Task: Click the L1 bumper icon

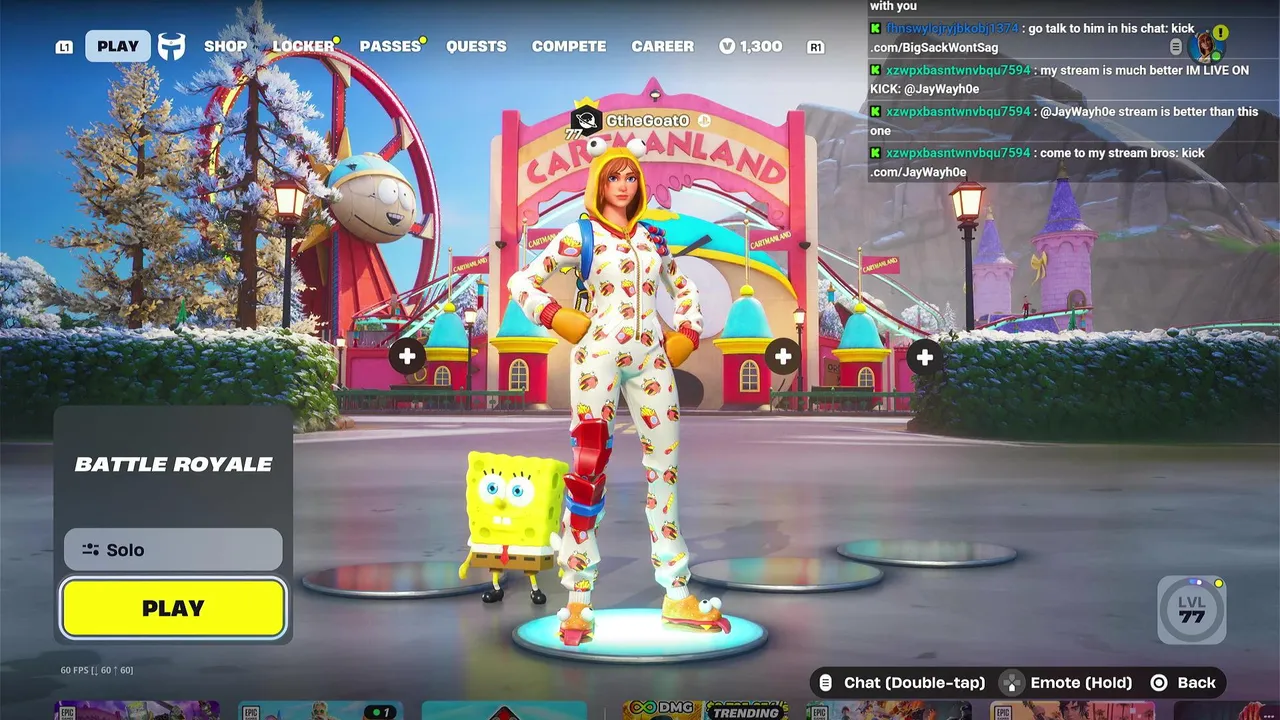Action: [64, 47]
